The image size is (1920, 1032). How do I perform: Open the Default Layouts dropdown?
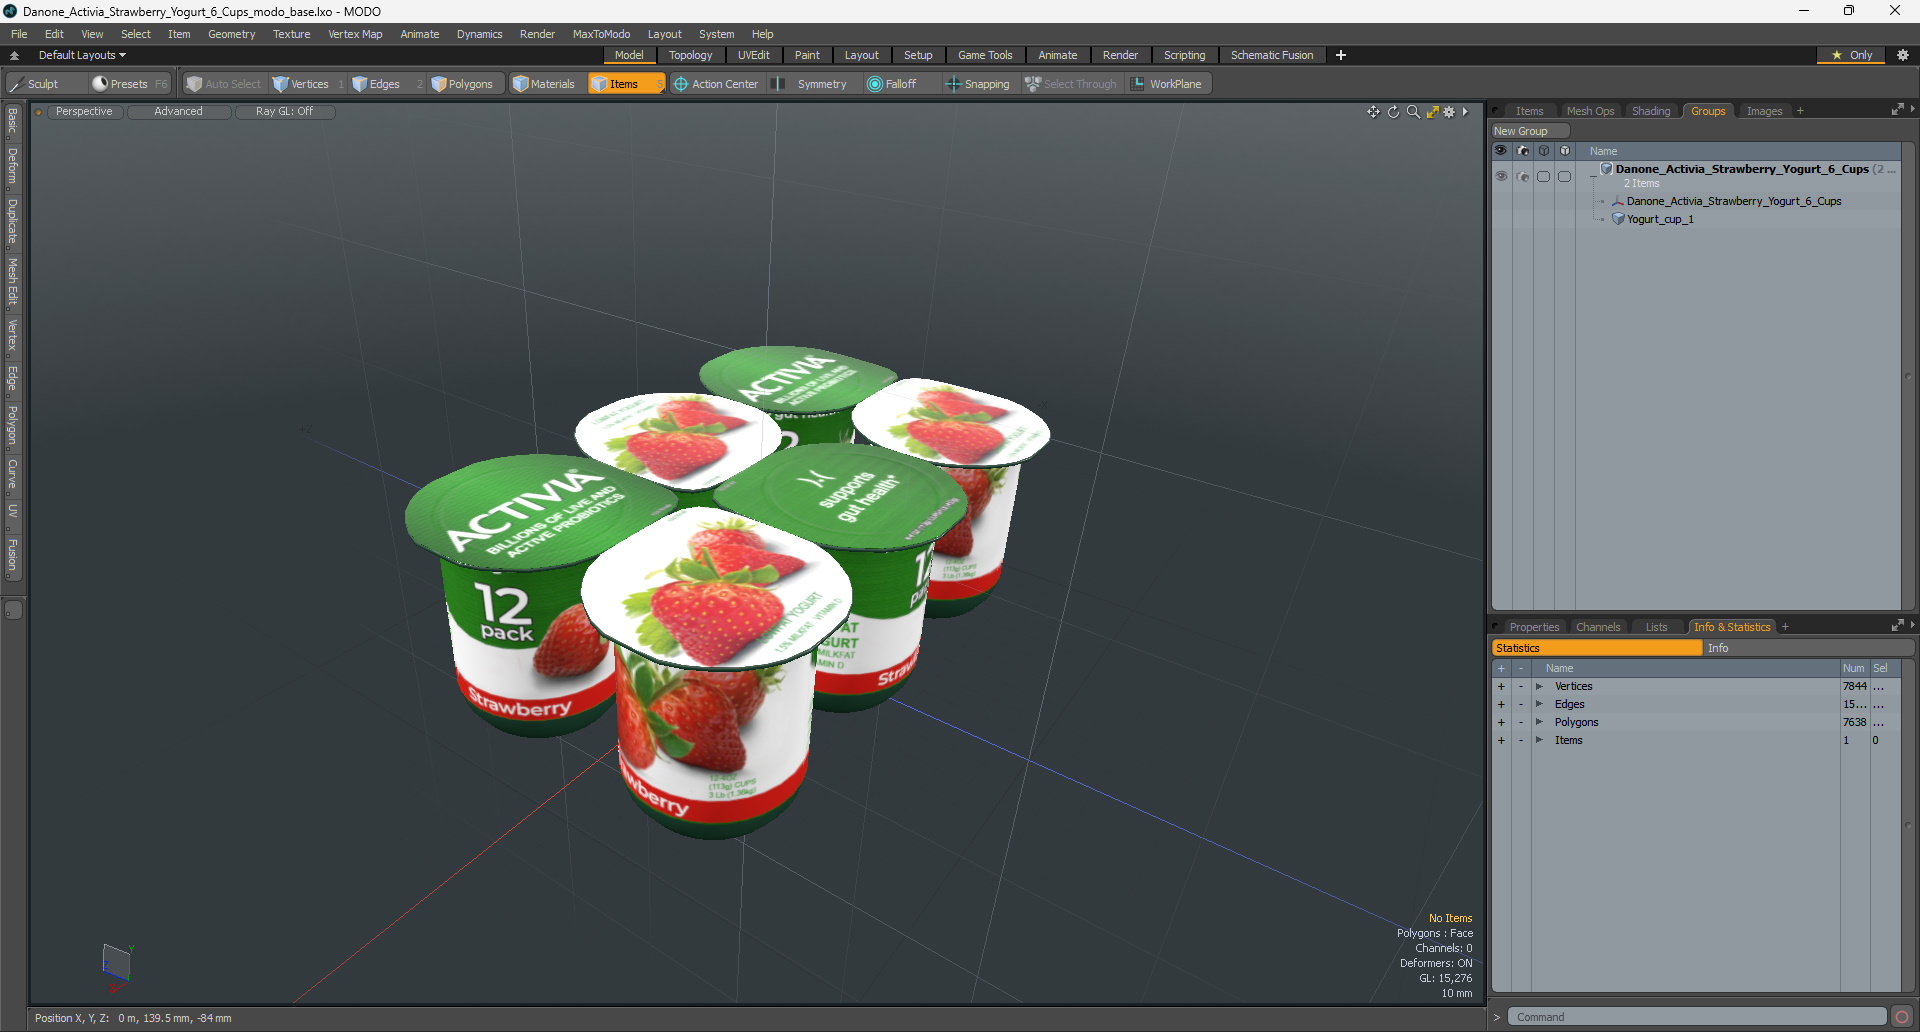pos(82,55)
